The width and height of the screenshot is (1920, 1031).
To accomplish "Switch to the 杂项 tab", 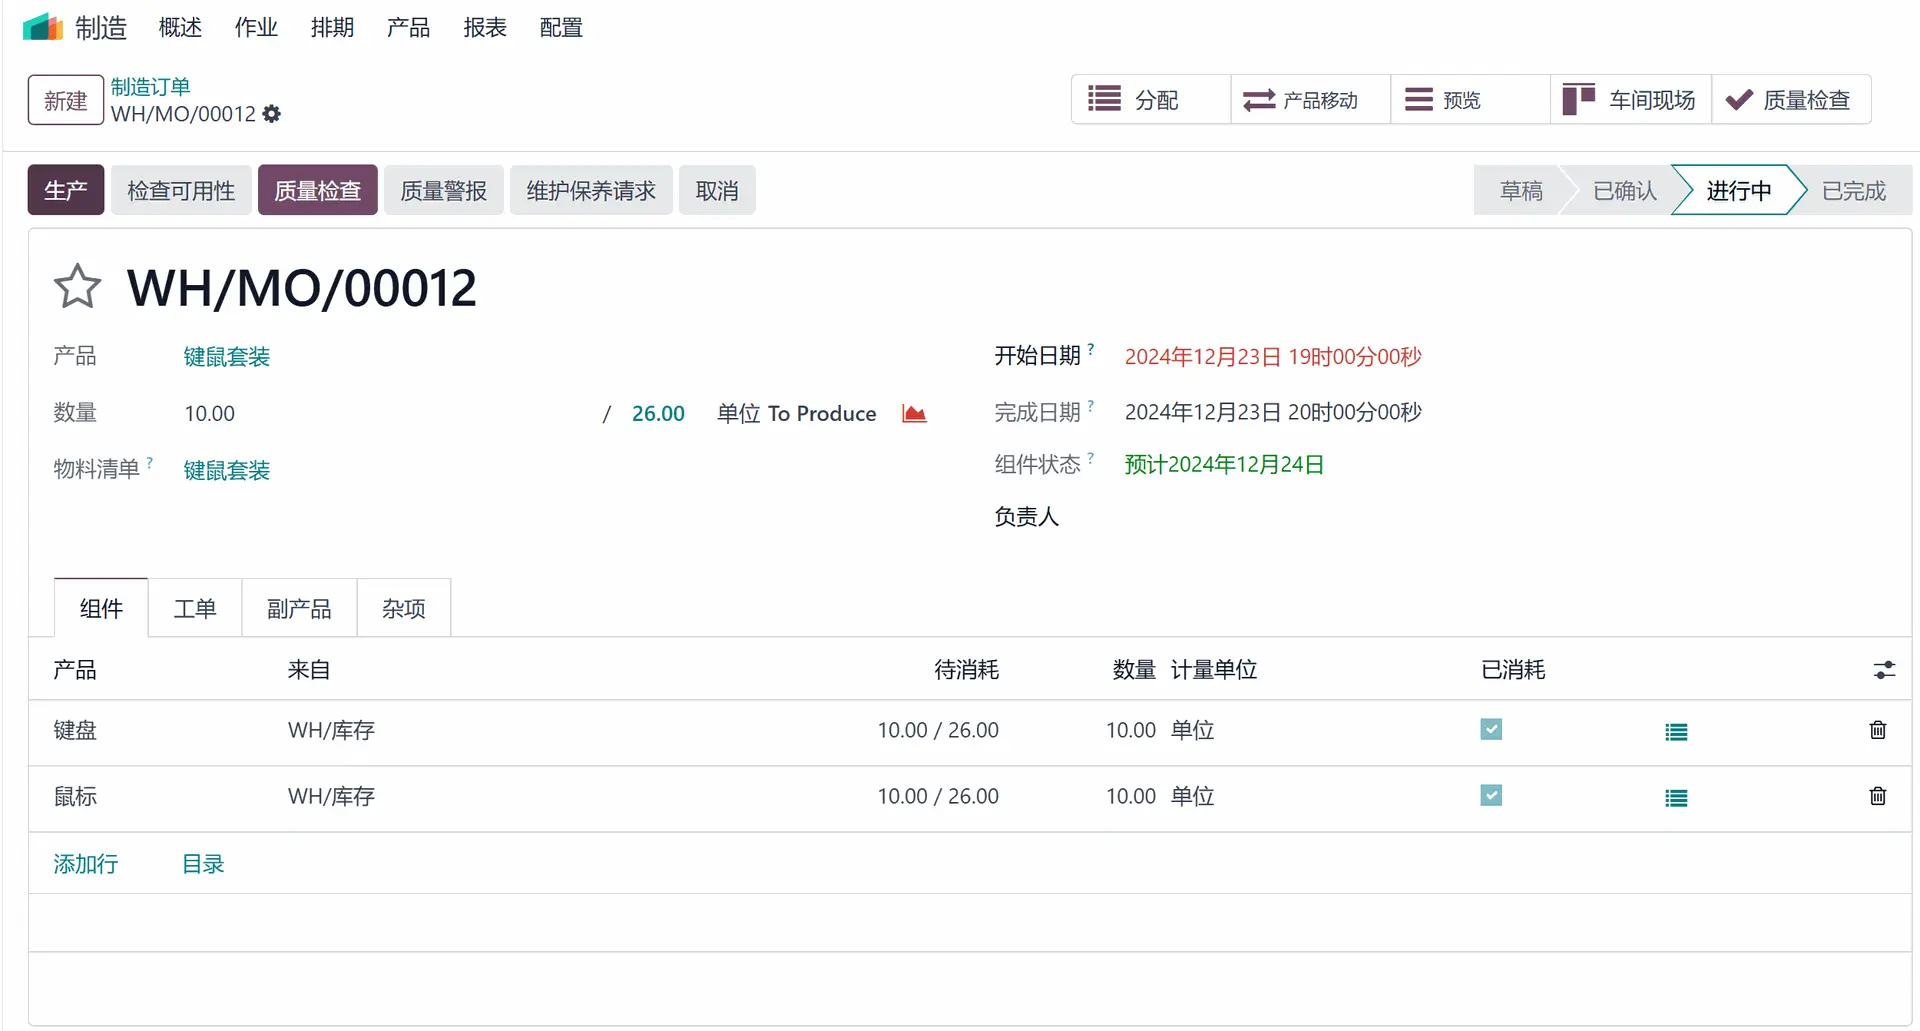I will (x=404, y=608).
